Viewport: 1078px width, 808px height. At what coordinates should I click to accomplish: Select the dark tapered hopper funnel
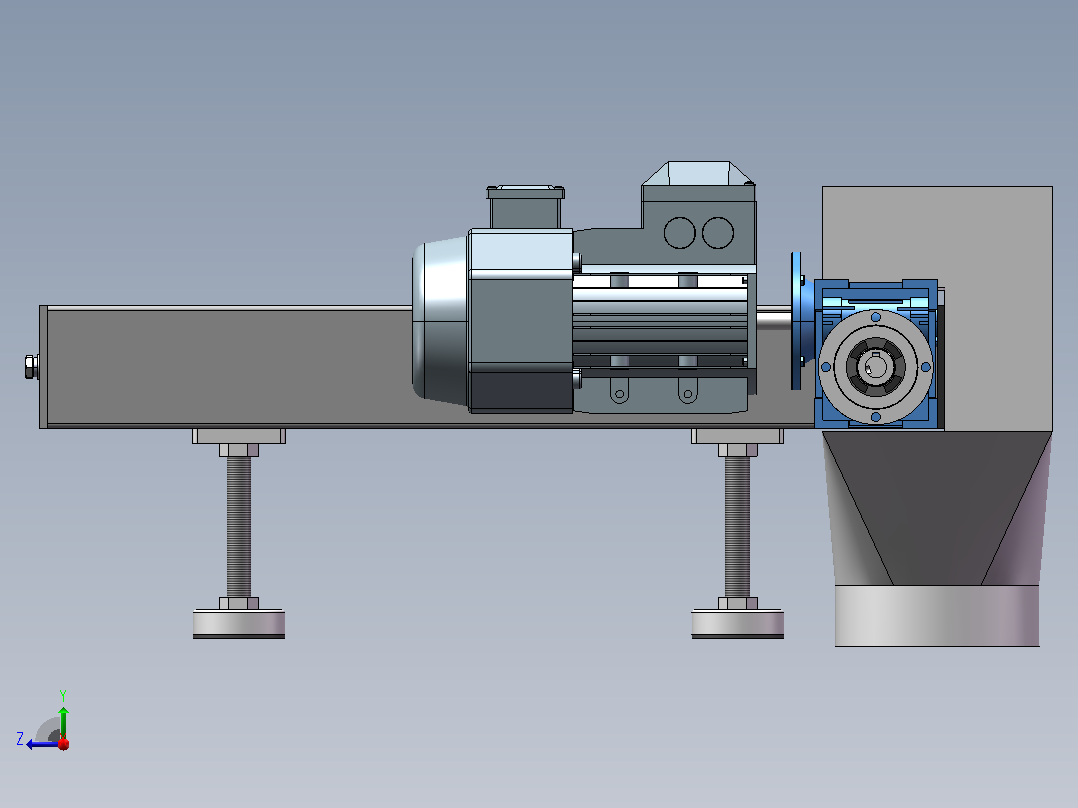point(937,508)
